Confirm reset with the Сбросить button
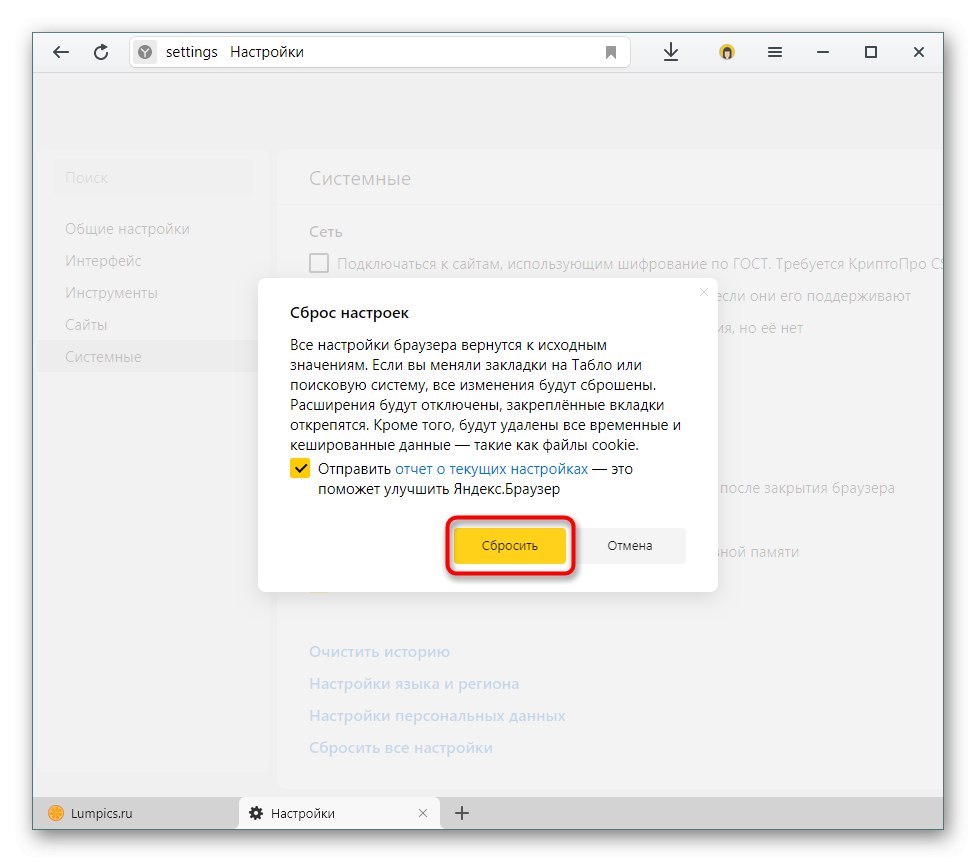The width and height of the screenshot is (976, 862). [x=509, y=546]
